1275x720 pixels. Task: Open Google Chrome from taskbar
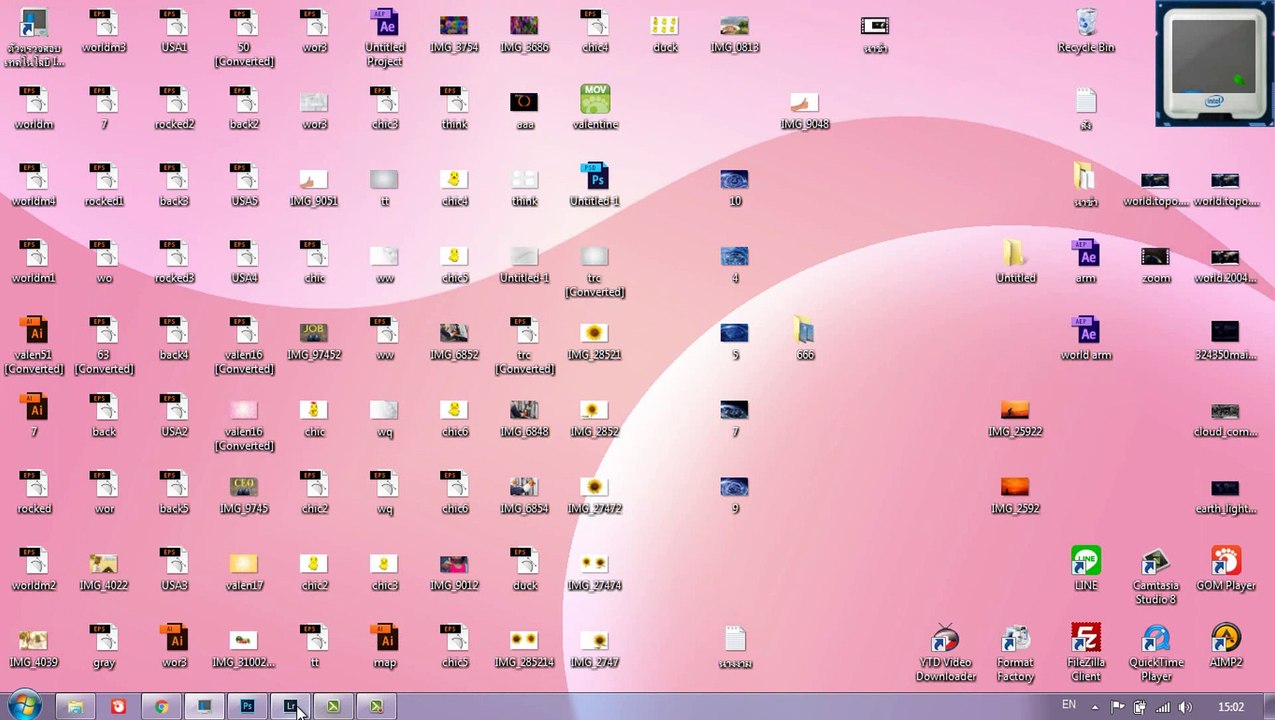click(x=161, y=706)
